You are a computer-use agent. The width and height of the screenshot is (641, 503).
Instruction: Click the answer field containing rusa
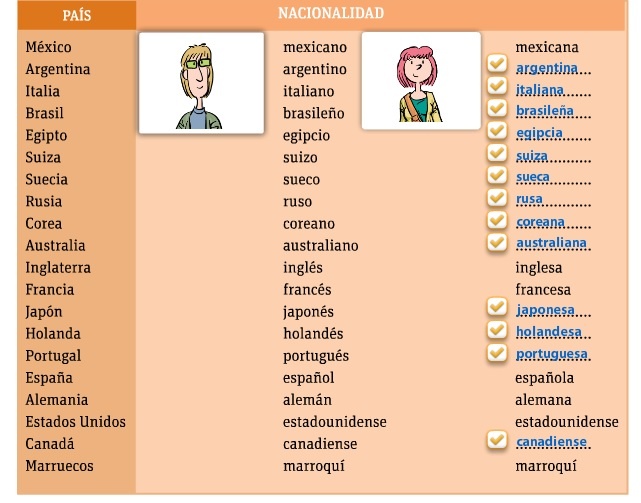(552, 200)
